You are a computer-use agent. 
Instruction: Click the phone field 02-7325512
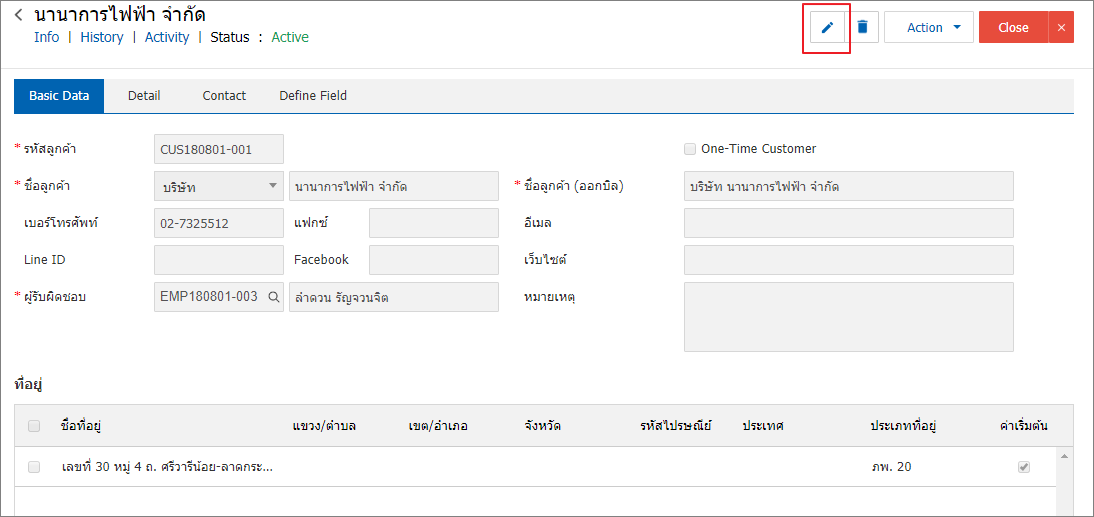[x=218, y=223]
